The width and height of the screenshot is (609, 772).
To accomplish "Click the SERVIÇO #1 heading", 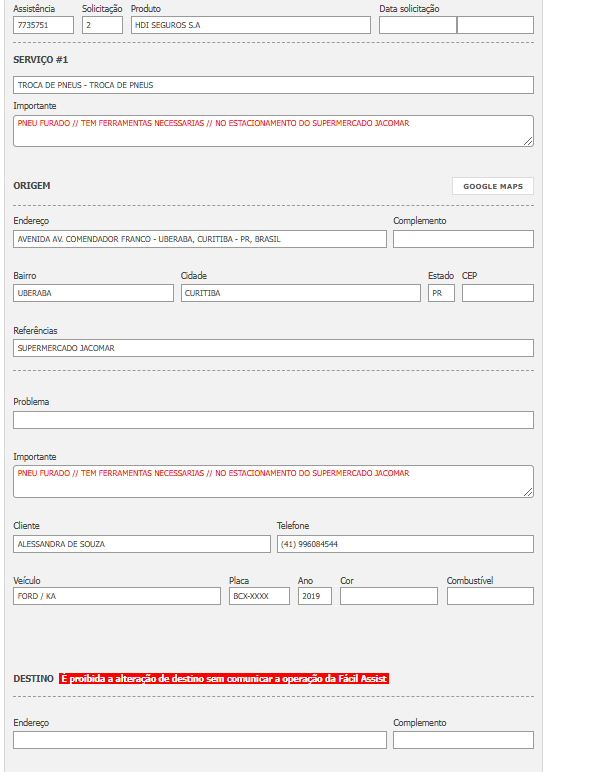I will tap(40, 60).
